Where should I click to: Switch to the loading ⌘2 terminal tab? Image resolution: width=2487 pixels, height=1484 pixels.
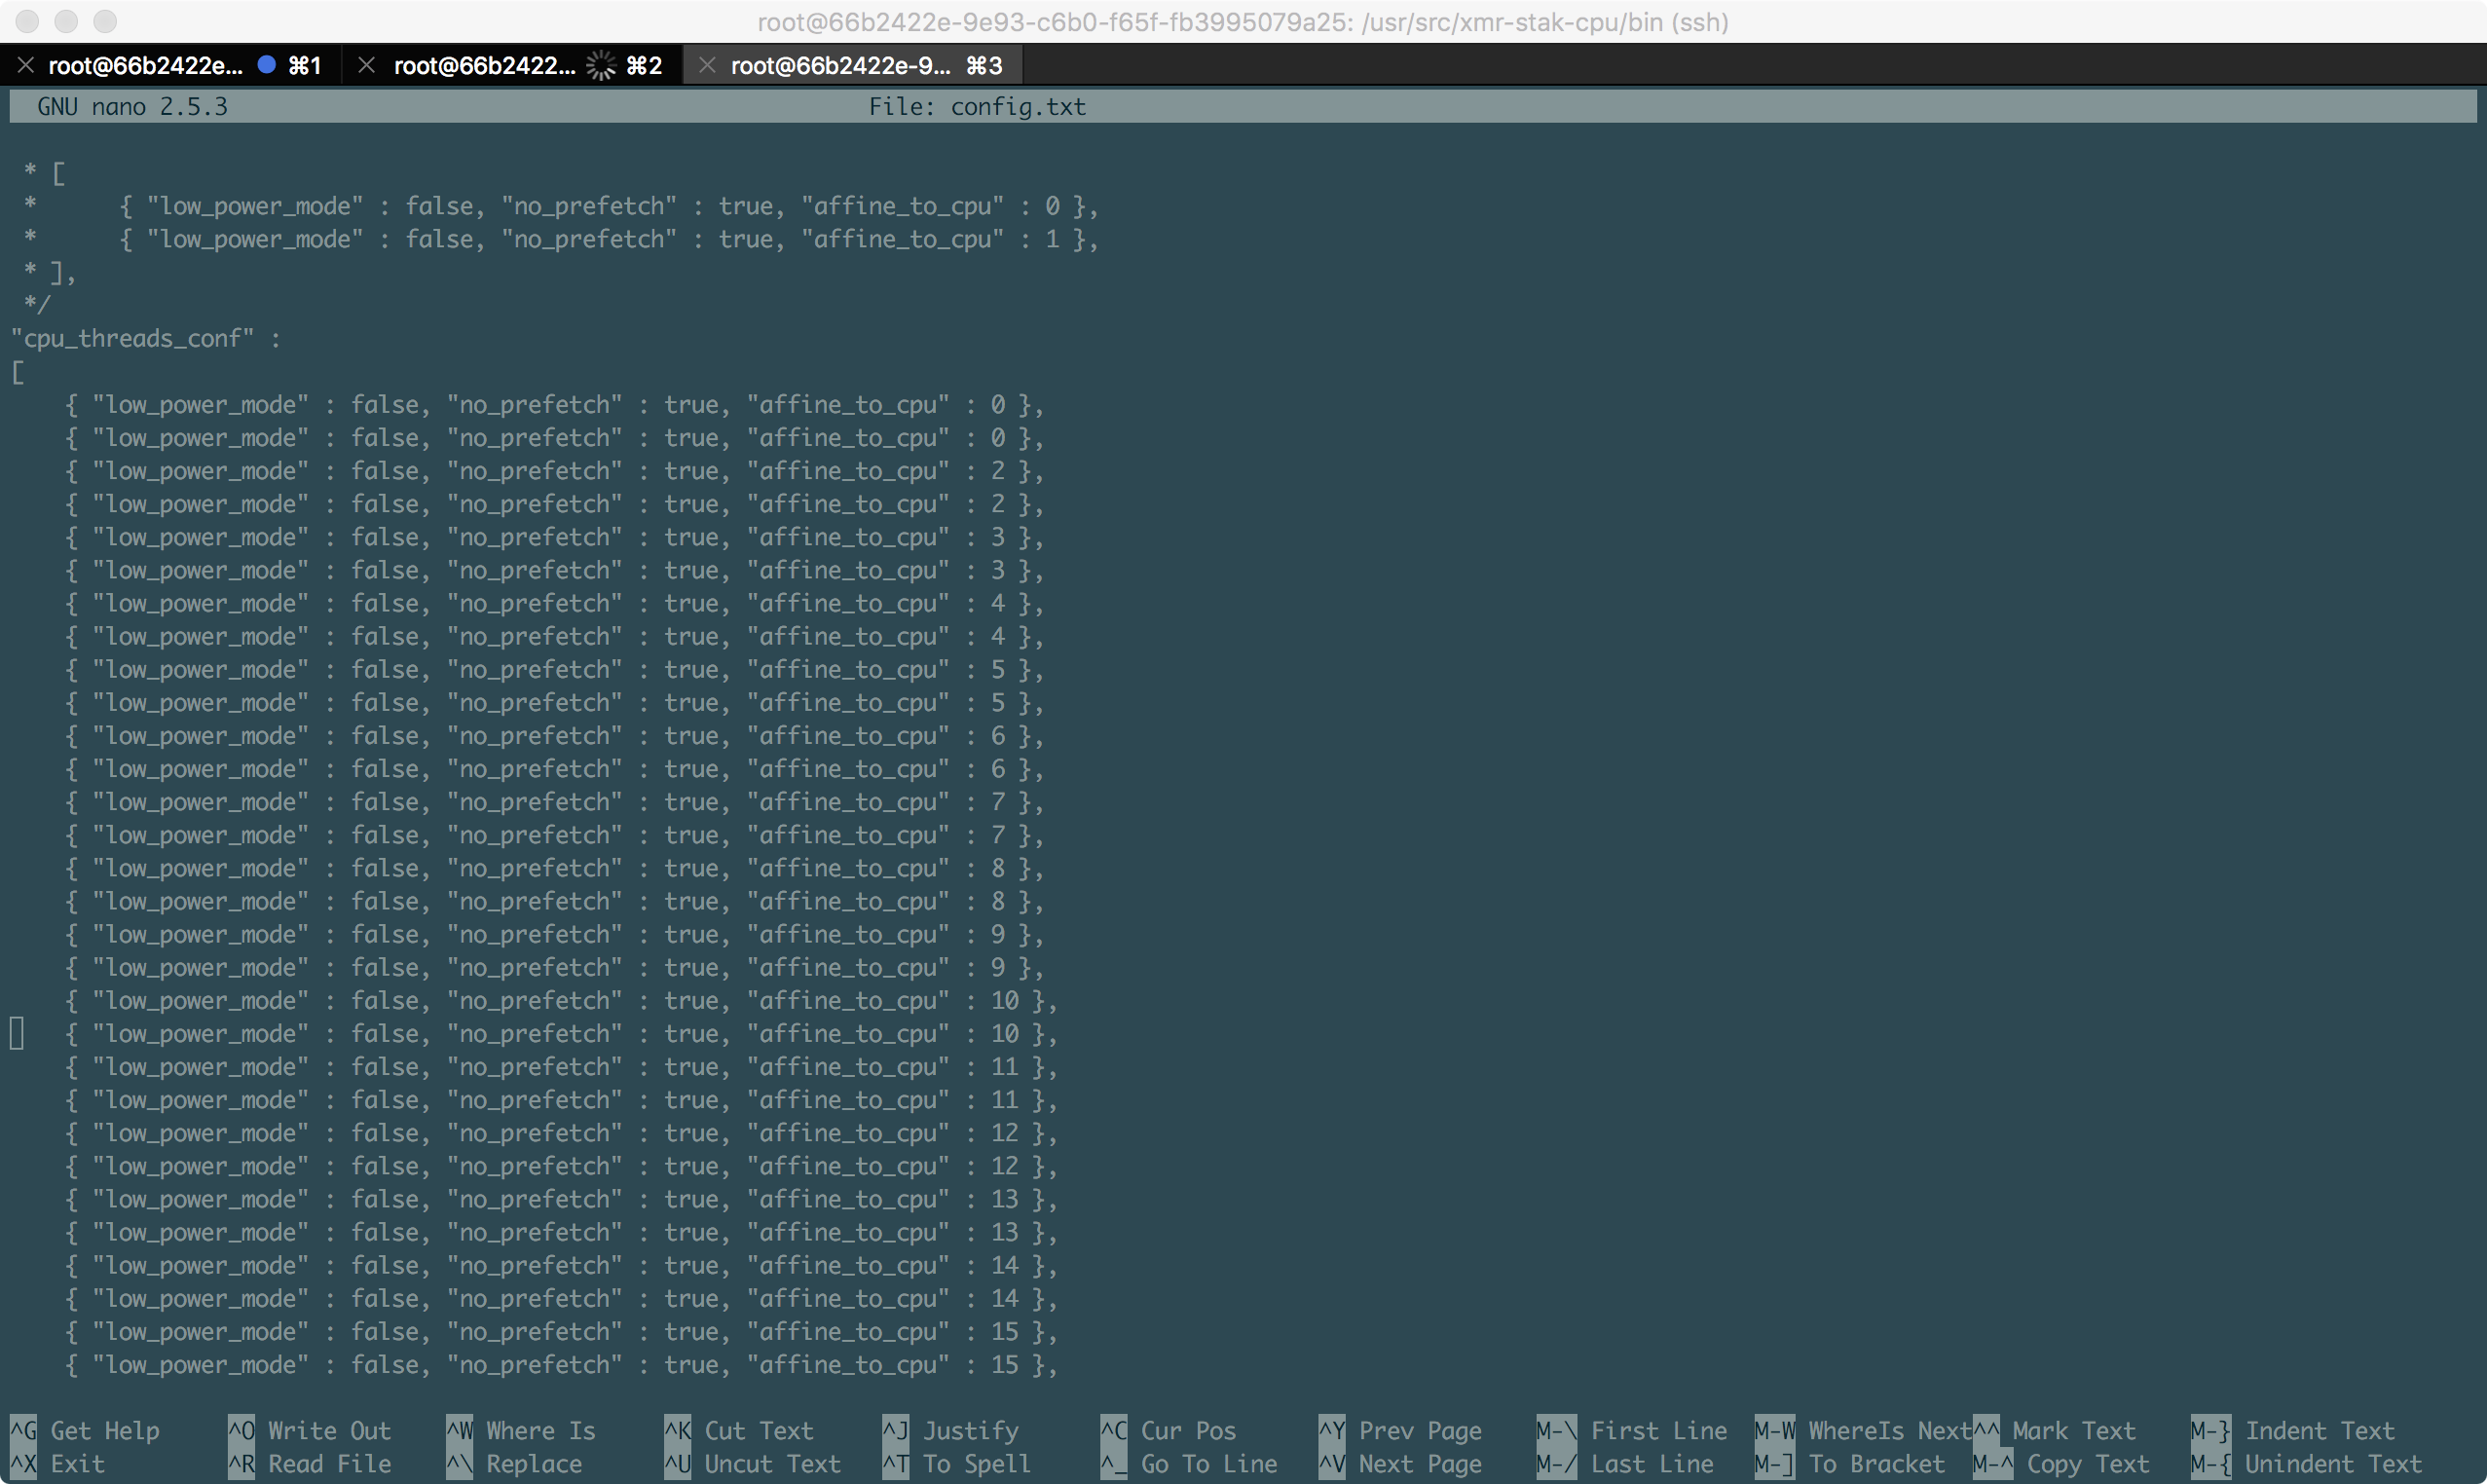click(x=490, y=65)
